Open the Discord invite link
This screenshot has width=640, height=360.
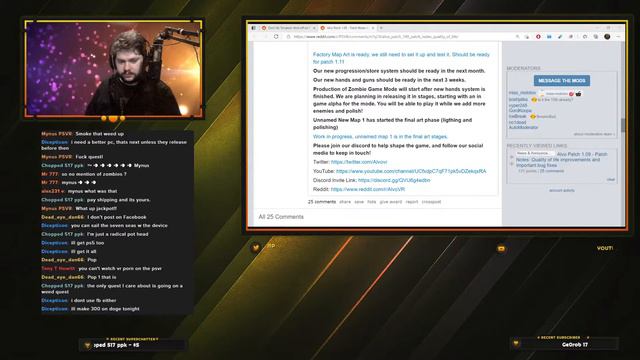point(394,180)
